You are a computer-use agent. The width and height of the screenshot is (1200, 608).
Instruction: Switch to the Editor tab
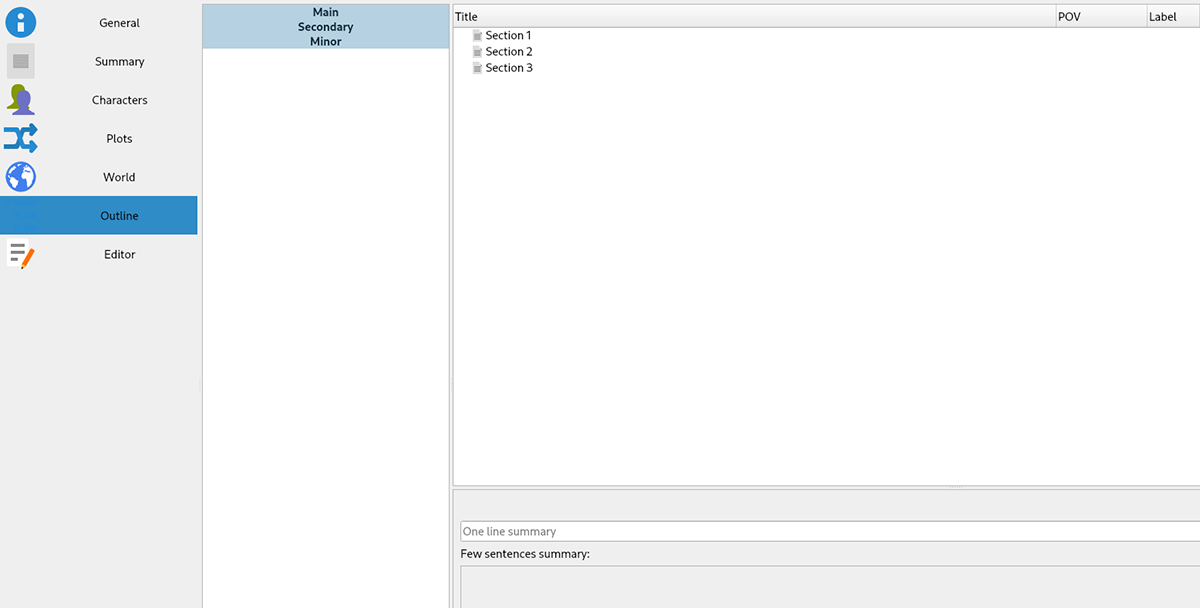[99, 254]
